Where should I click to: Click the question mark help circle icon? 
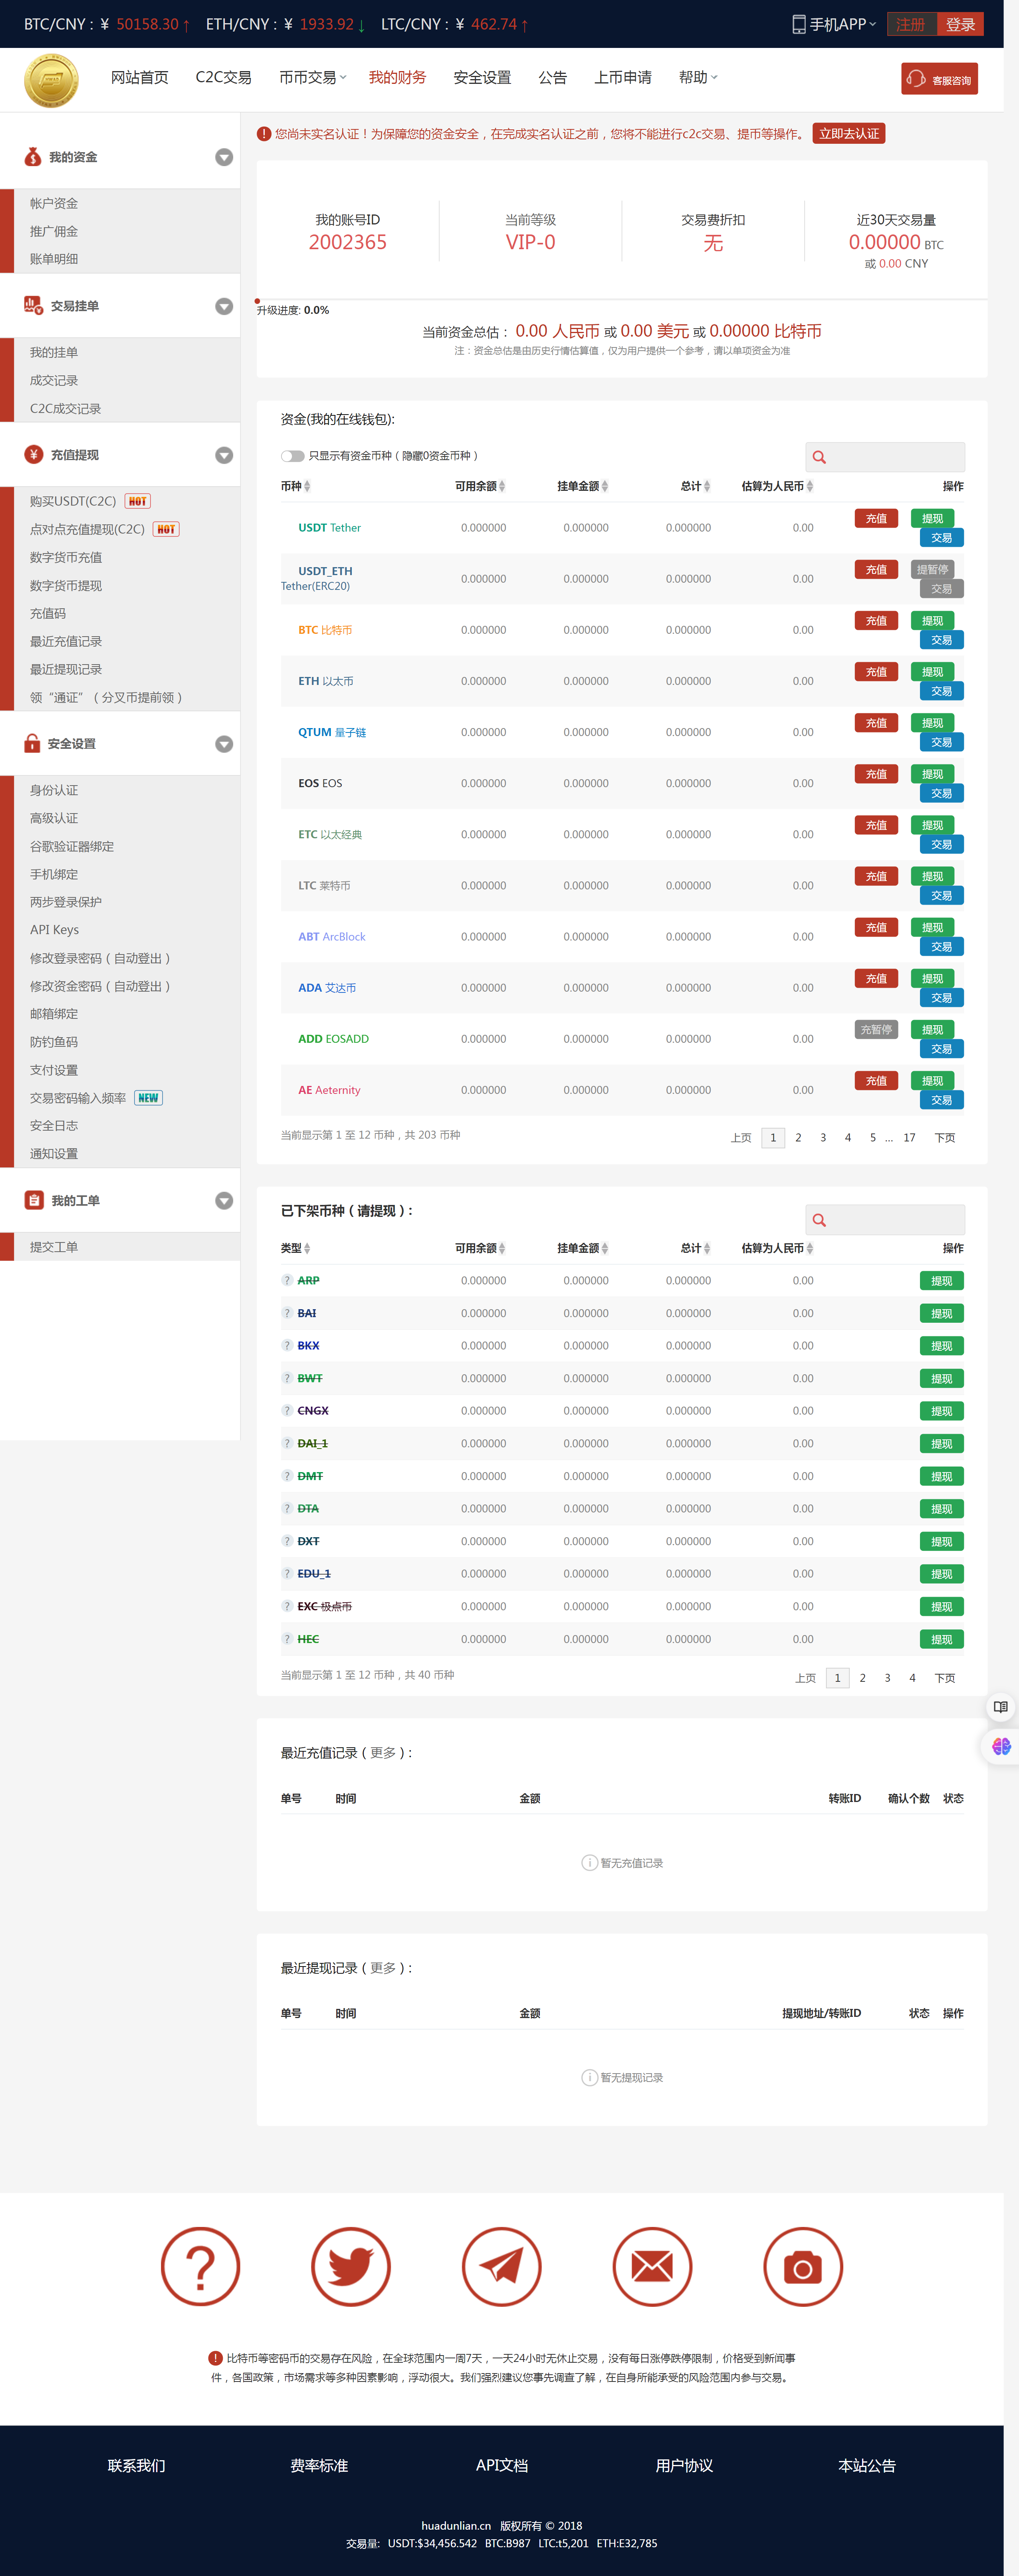pos(200,2266)
